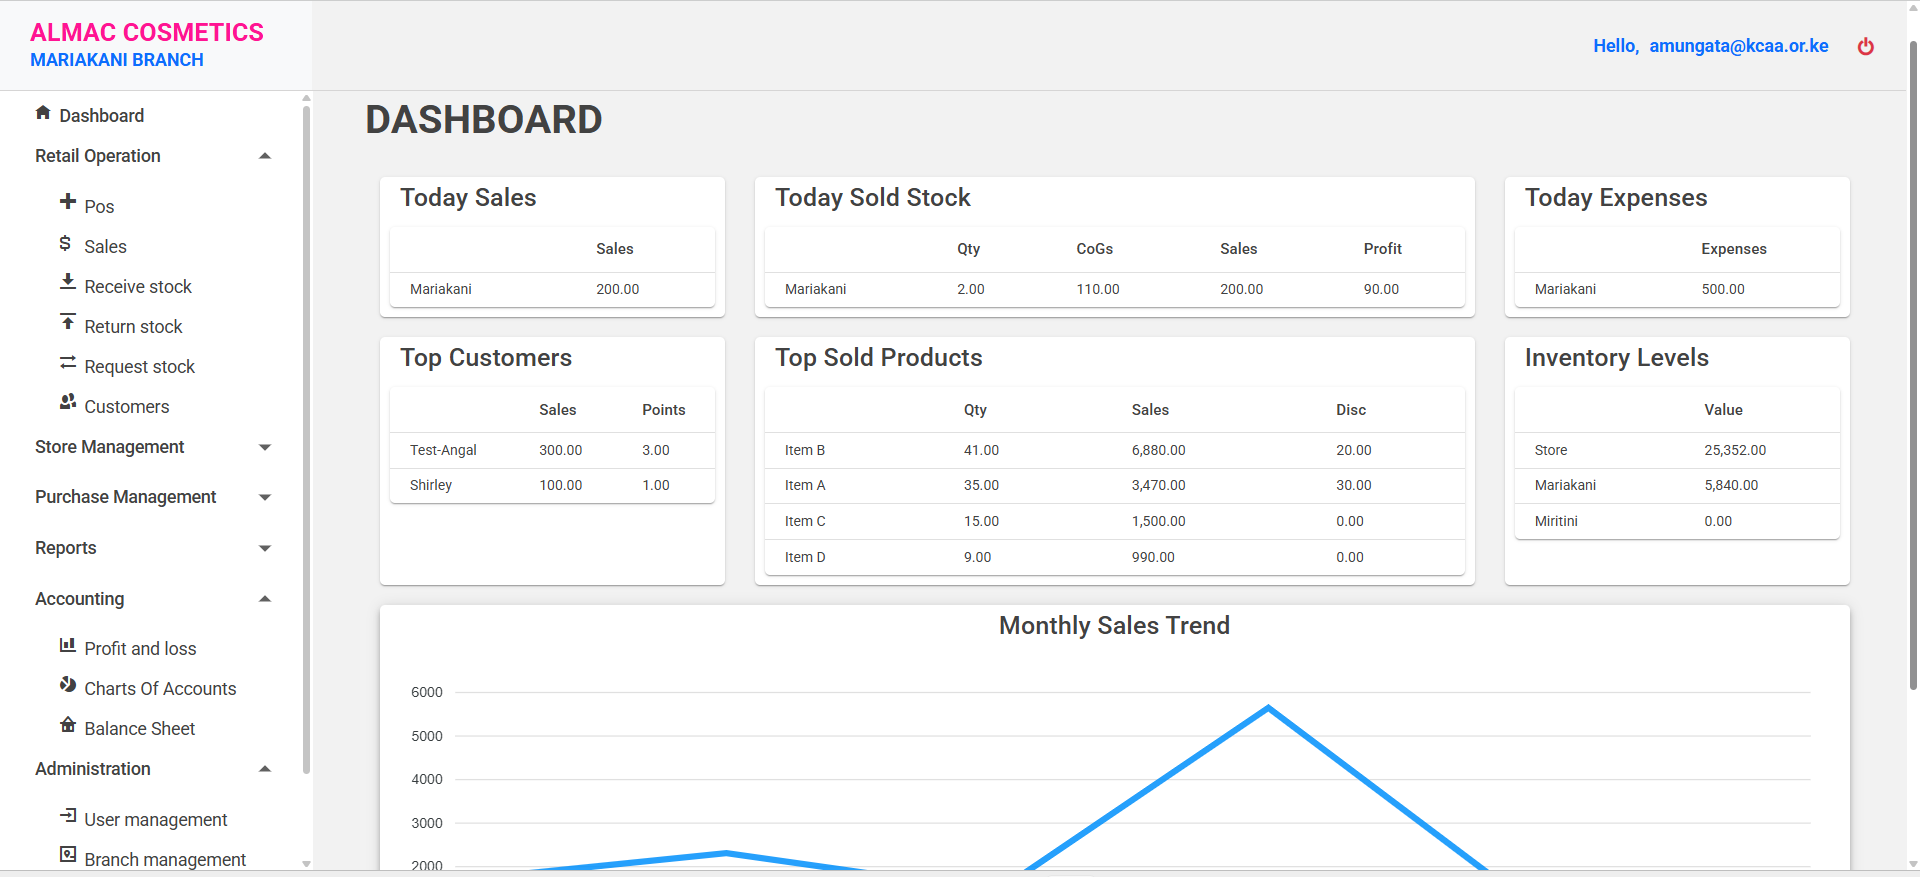Open Profit and loss report
Viewport: 1920px width, 877px height.
[140, 649]
